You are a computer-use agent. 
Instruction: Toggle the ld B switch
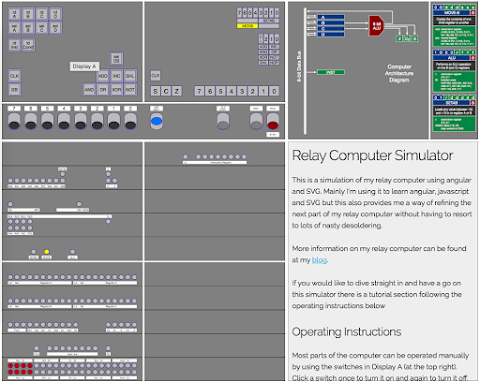[28, 14]
